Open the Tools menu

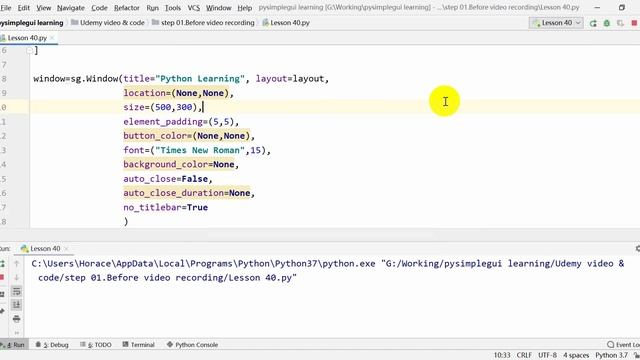[173, 8]
